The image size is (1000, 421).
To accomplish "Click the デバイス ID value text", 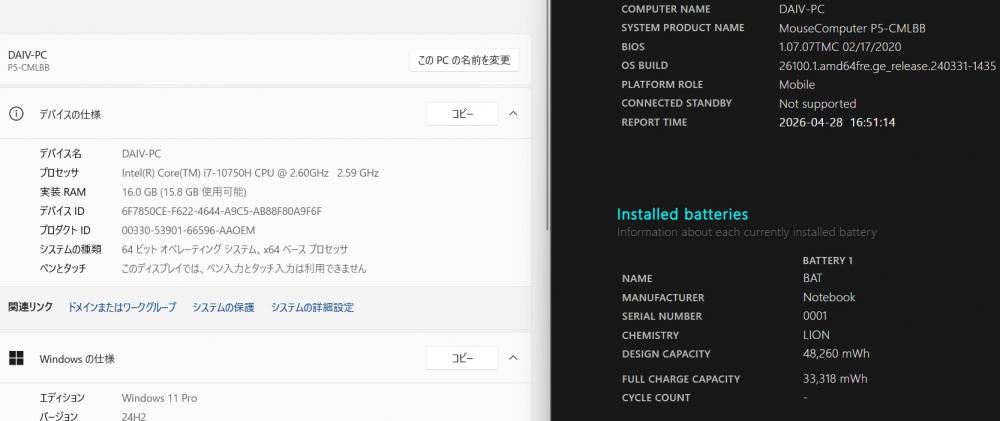I will (221, 211).
